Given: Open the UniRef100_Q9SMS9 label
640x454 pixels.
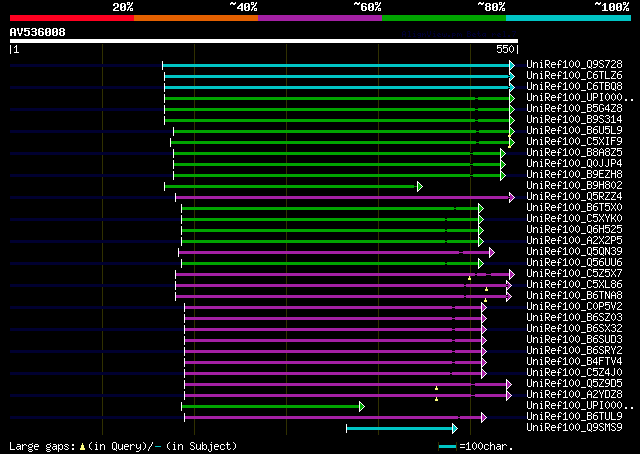Looking at the screenshot, I should 574,428.
